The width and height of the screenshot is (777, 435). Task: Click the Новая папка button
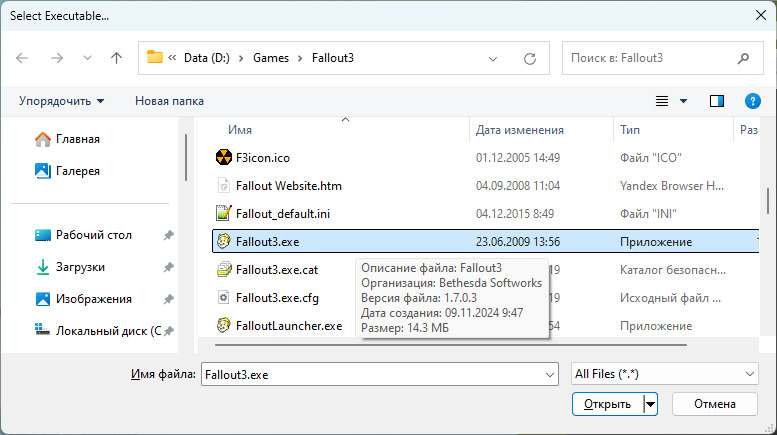coord(169,101)
